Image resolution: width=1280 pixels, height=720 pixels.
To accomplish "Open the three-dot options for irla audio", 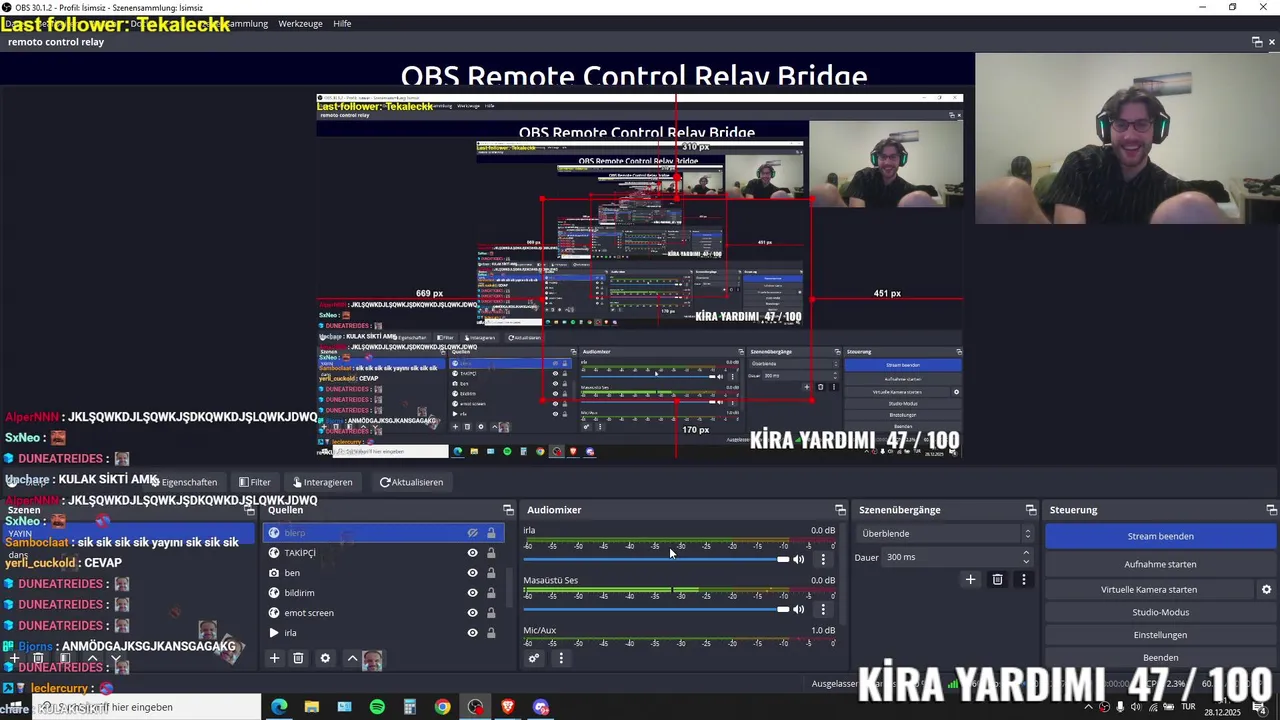I will tap(823, 559).
